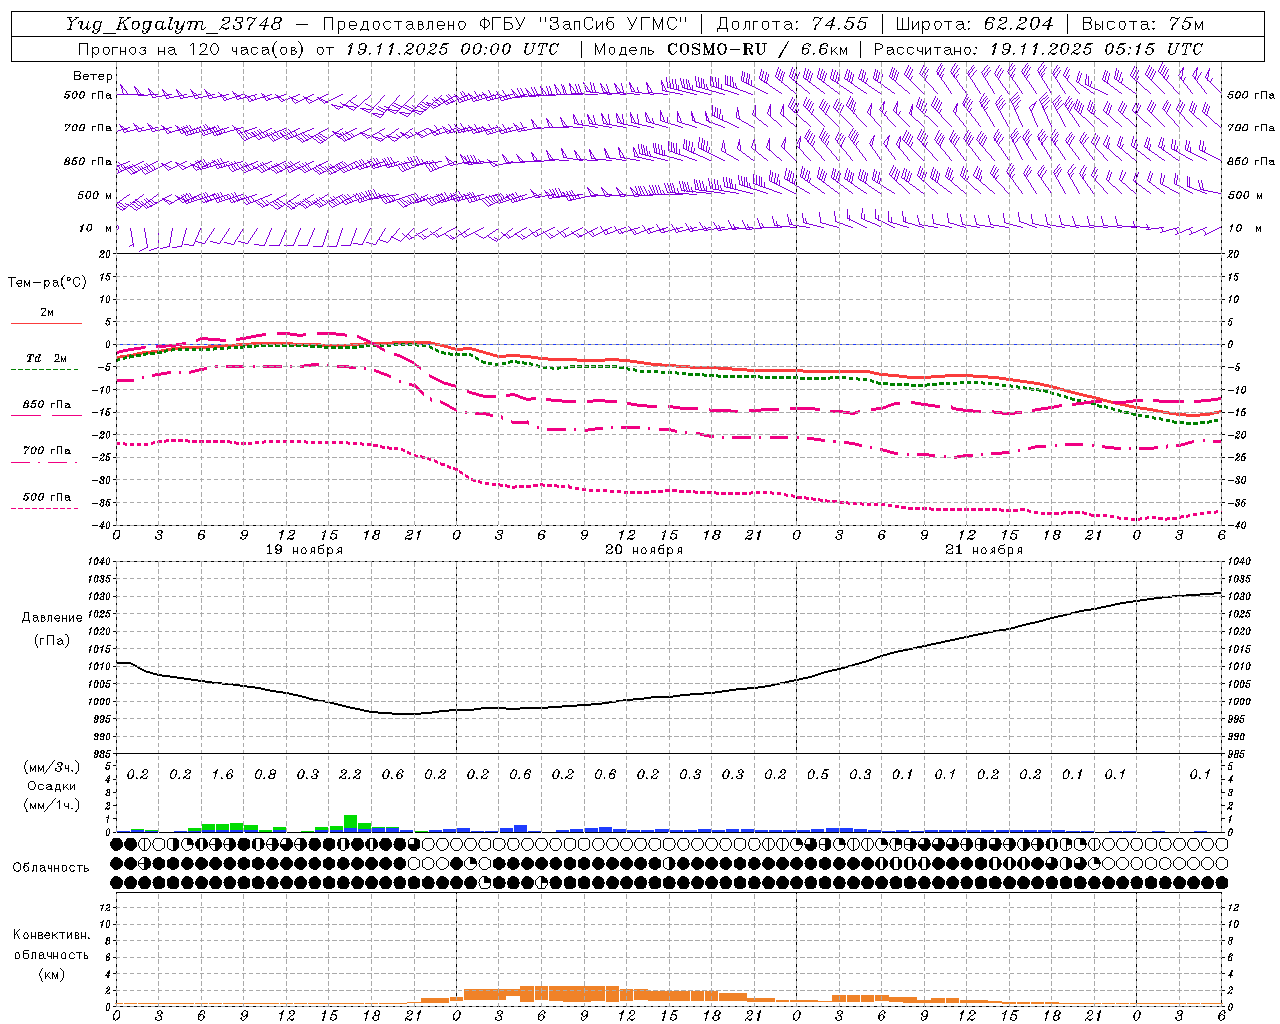The image size is (1280, 1024).
Task: Click the 2.2 three-hour precipitation value
Action: click(350, 775)
